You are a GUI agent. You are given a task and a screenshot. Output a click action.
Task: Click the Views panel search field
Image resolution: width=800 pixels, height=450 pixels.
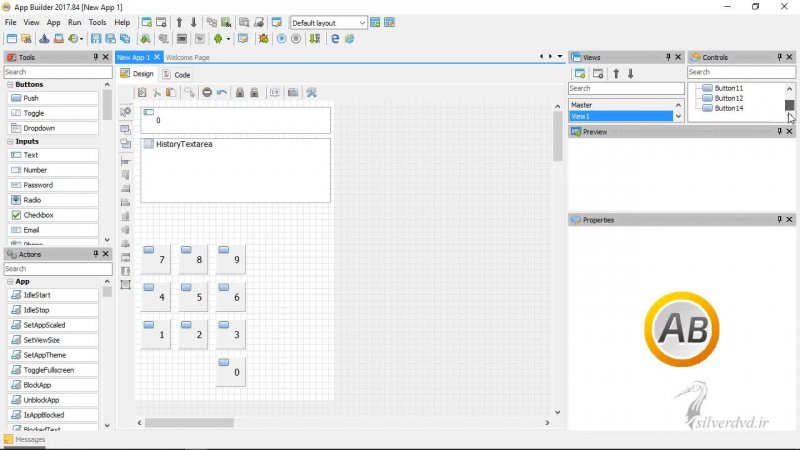click(x=626, y=88)
